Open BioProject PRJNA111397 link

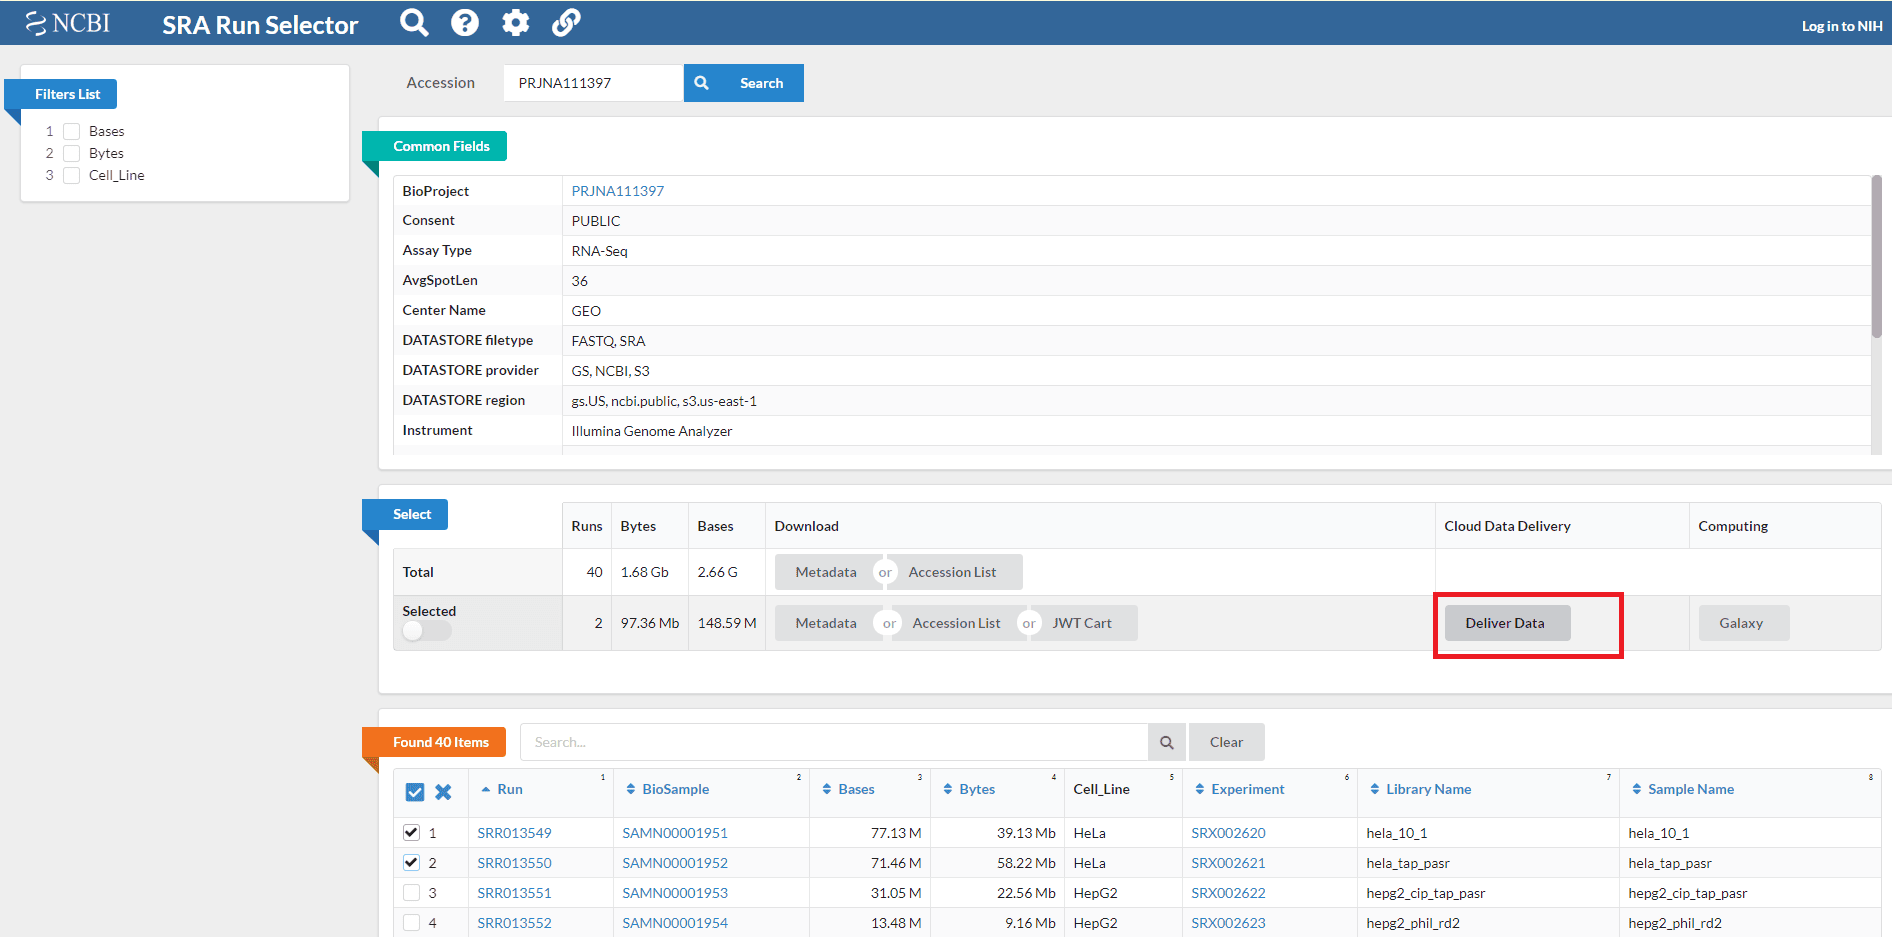618,191
